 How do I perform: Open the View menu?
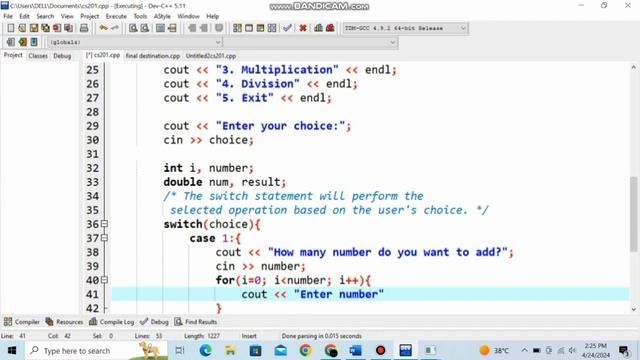coord(67,16)
